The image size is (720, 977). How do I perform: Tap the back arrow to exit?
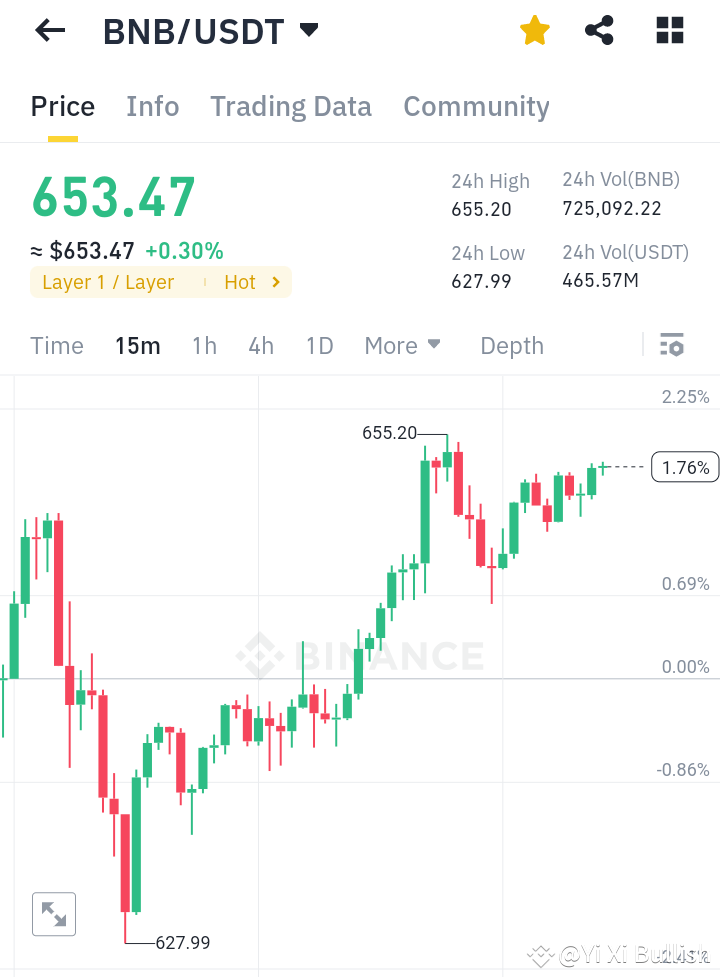(x=49, y=30)
